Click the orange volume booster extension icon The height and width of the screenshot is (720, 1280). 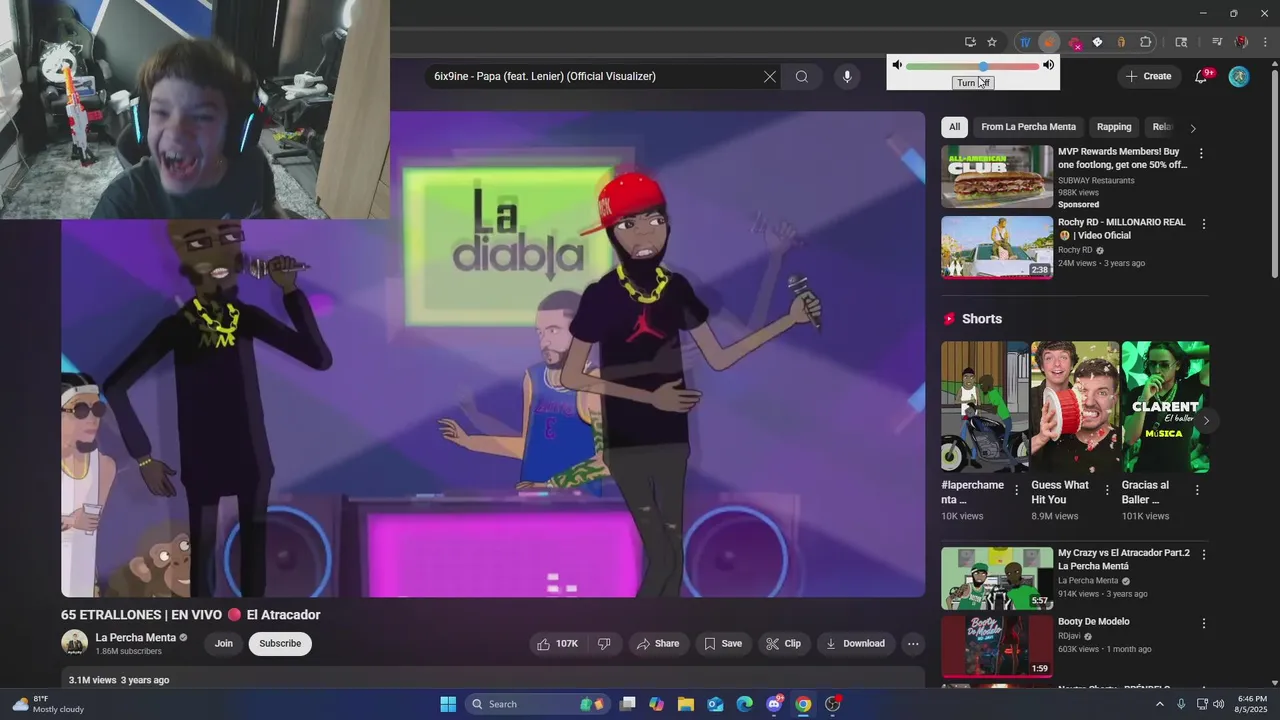pos(1049,42)
